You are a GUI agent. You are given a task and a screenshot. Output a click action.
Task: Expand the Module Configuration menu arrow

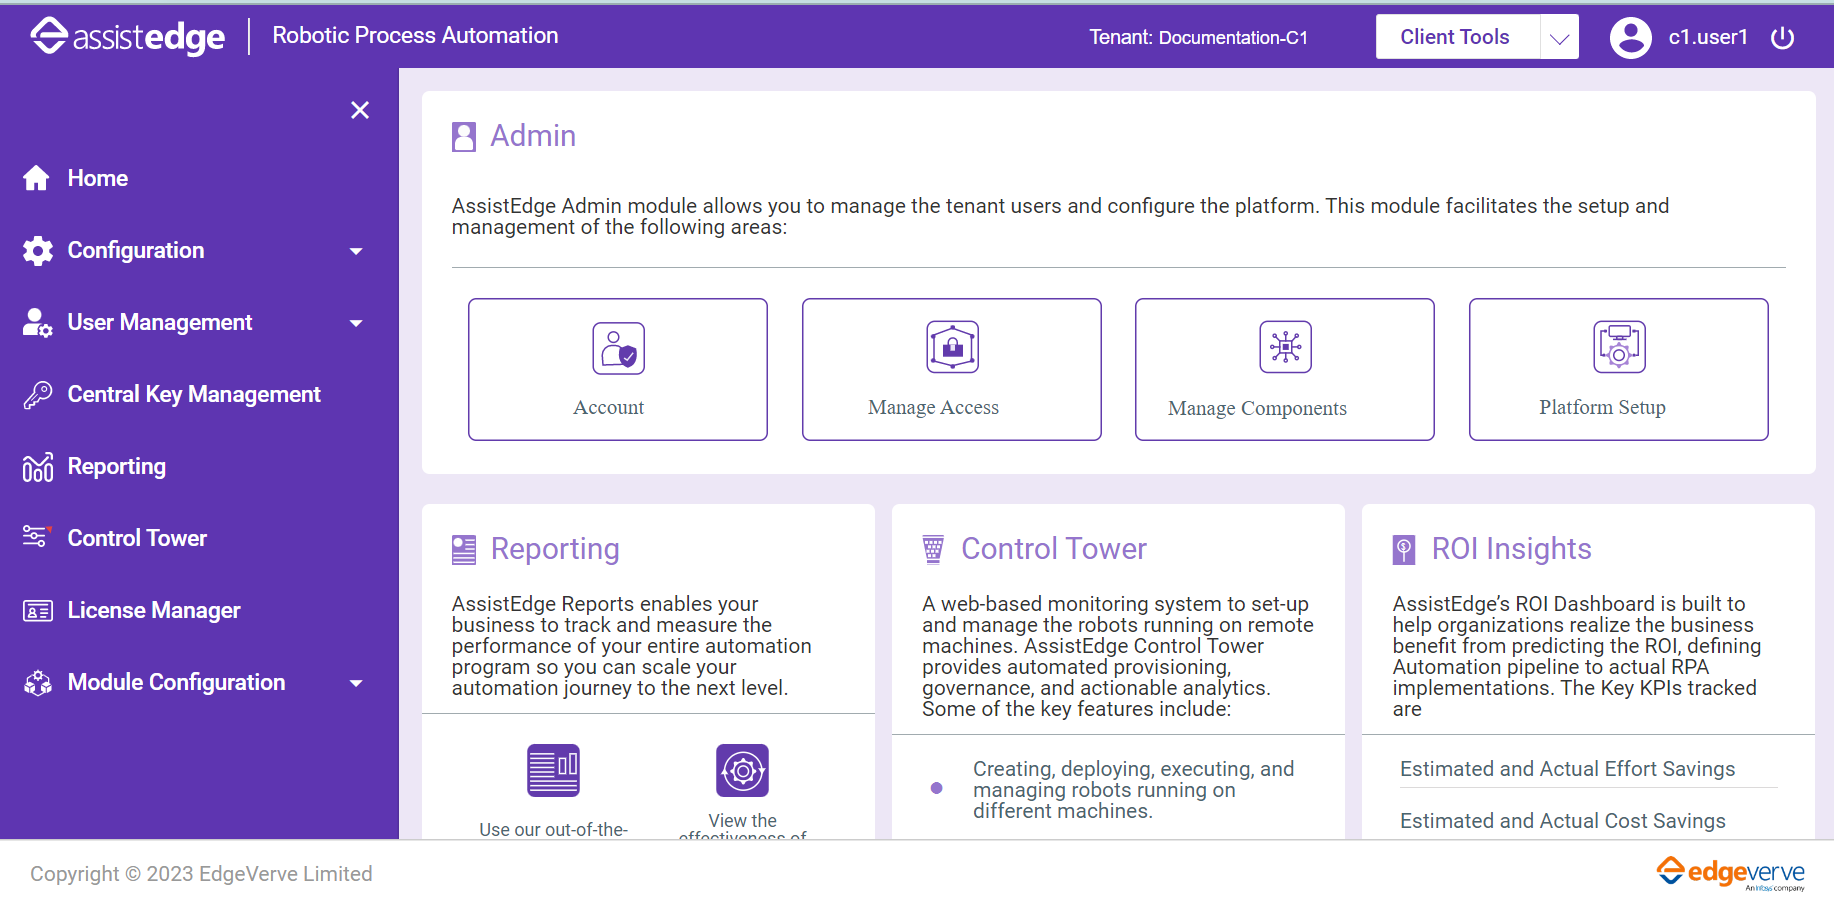point(356,683)
